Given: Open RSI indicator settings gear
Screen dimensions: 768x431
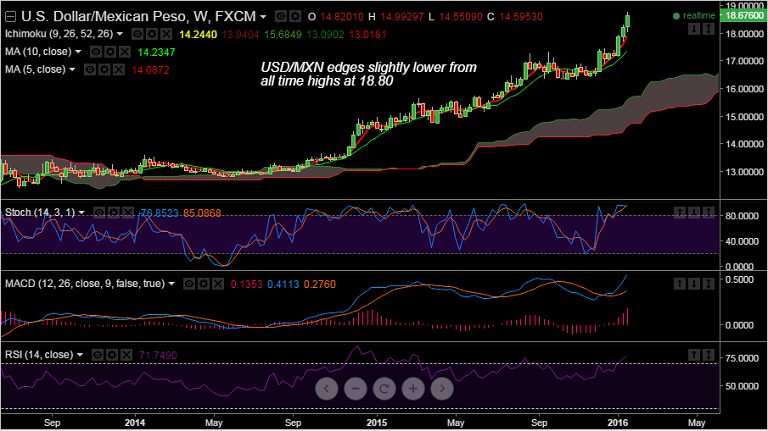Looking at the screenshot, I should (x=112, y=355).
